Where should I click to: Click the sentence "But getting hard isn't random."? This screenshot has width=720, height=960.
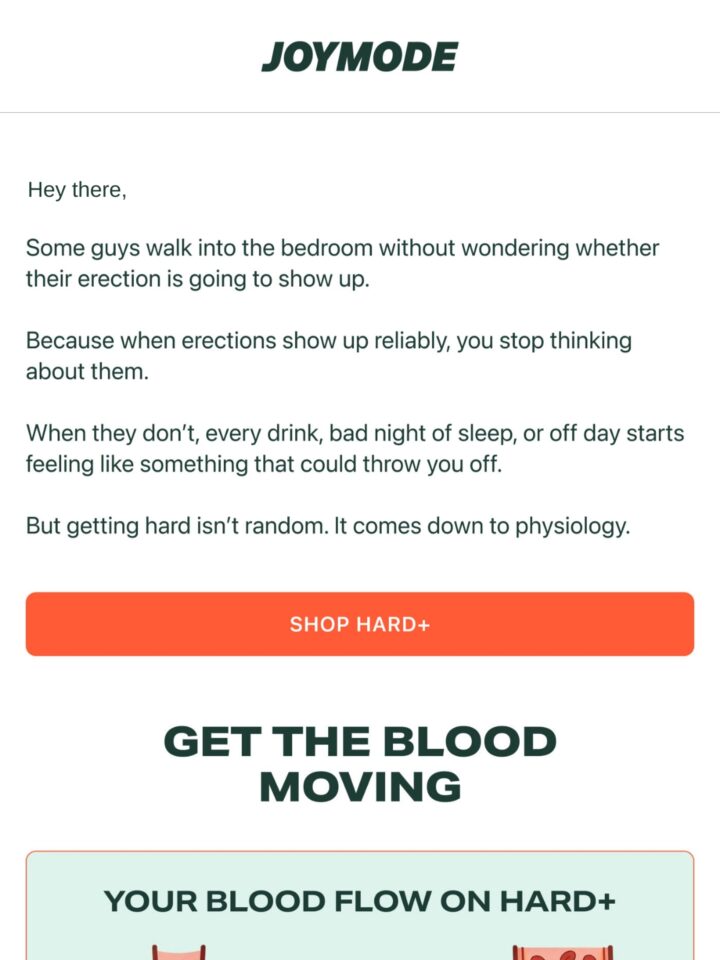[x=178, y=526]
